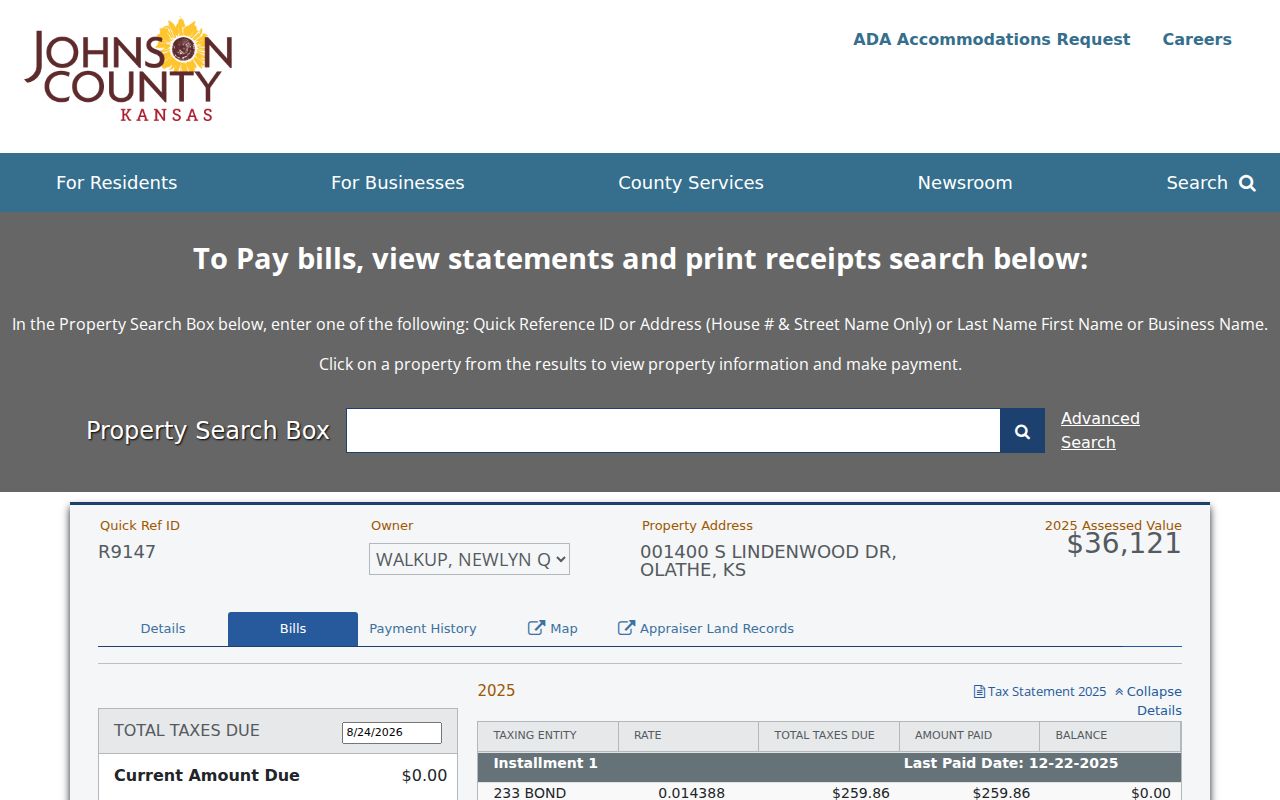Viewport: 1280px width, 800px height.
Task: Click the Rate column header
Action: pyautogui.click(x=689, y=735)
